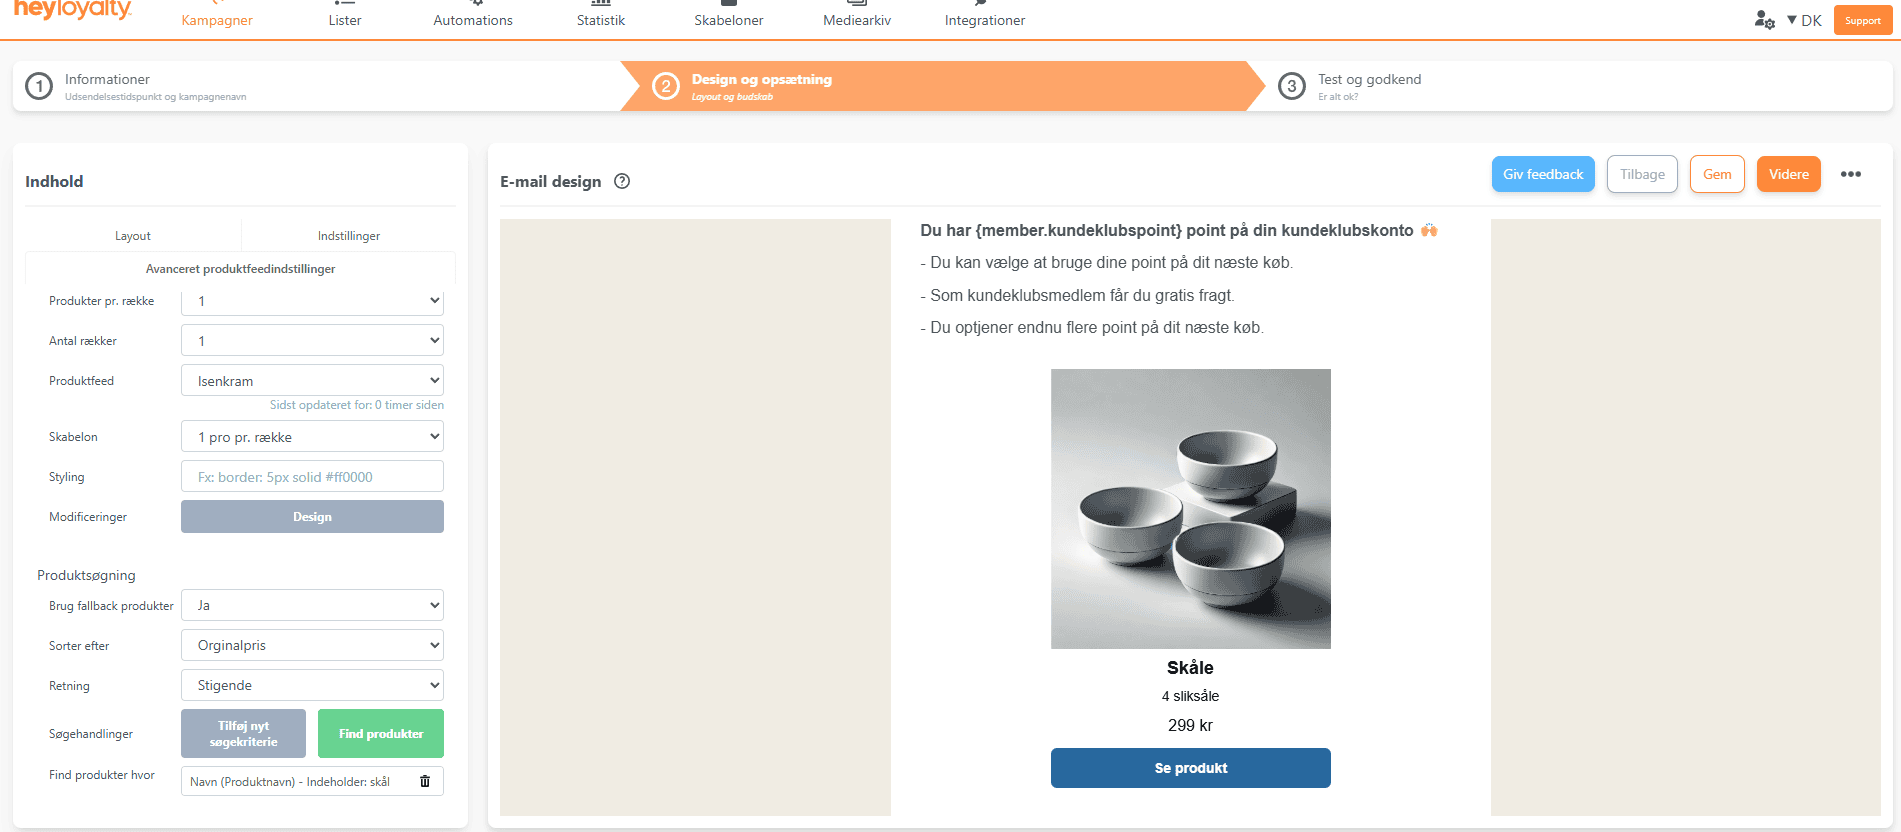Delete the search criterion with trash icon
This screenshot has width=1901, height=832.
tap(425, 781)
